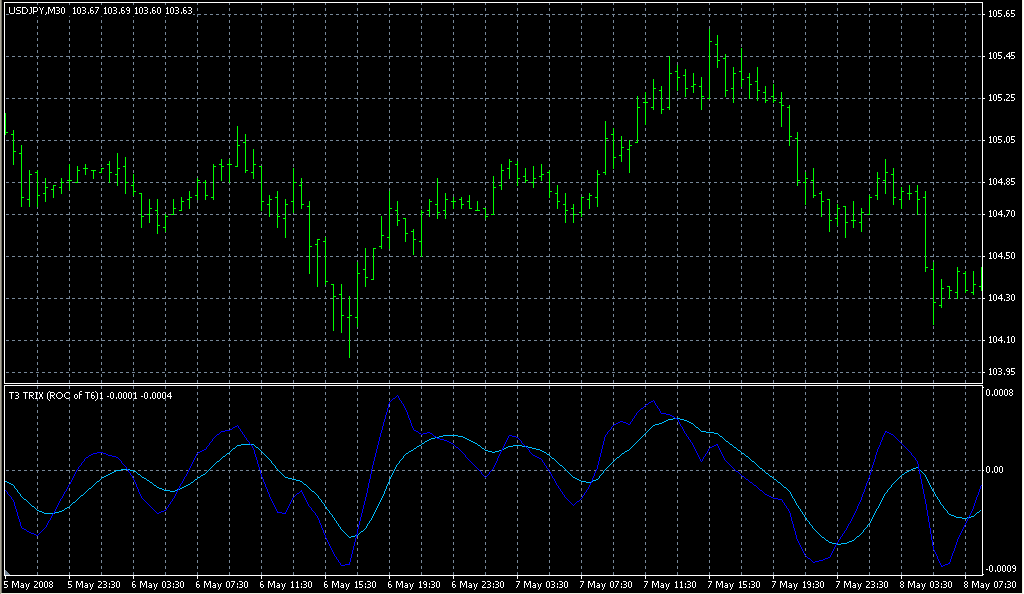The height and width of the screenshot is (594, 1024).
Task: Click the 7 May 15:30 time axis label
Action: 736,584
